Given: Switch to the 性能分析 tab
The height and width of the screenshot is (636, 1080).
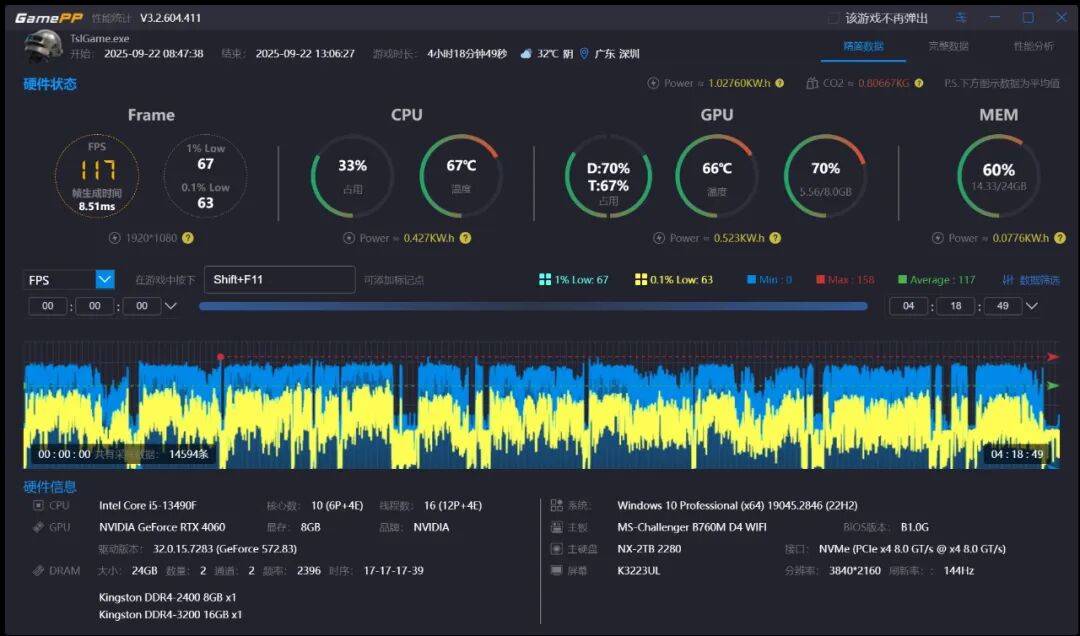Looking at the screenshot, I should tap(1033, 46).
